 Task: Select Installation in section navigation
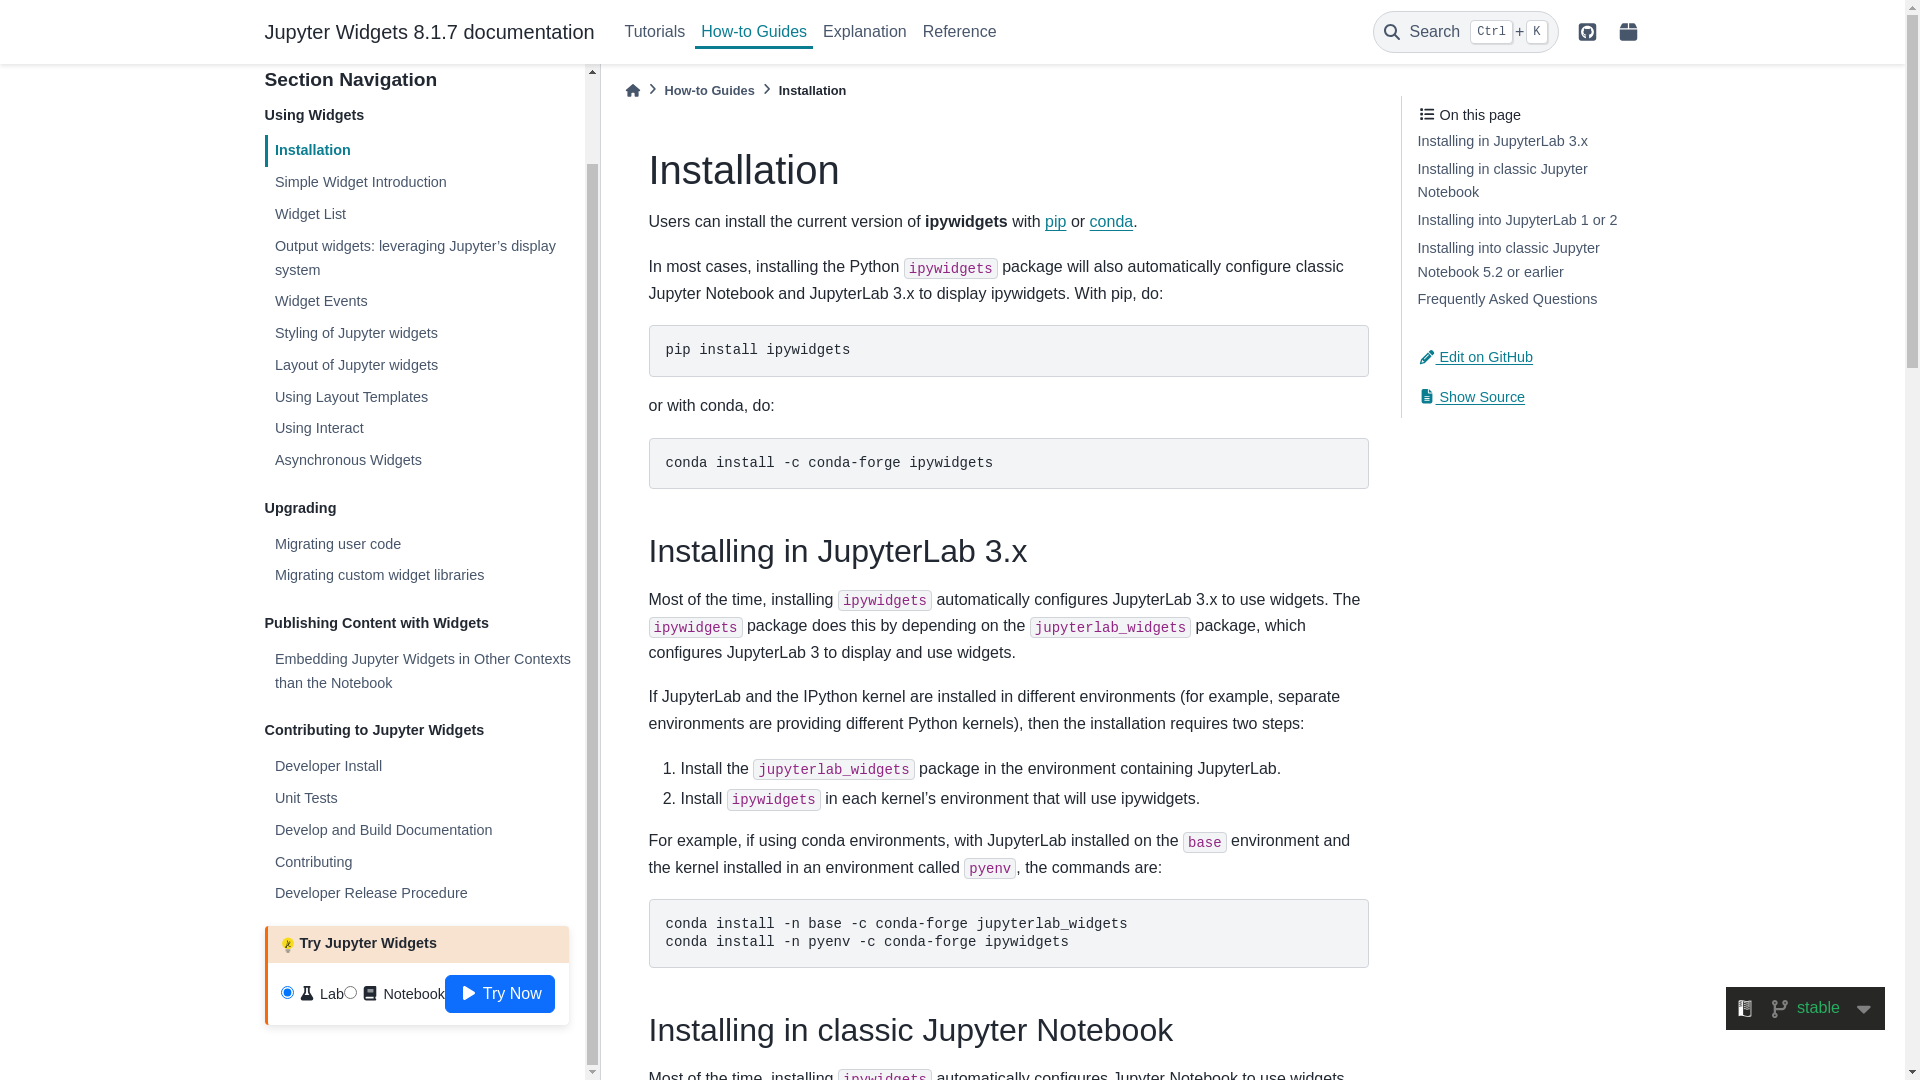pyautogui.click(x=312, y=151)
